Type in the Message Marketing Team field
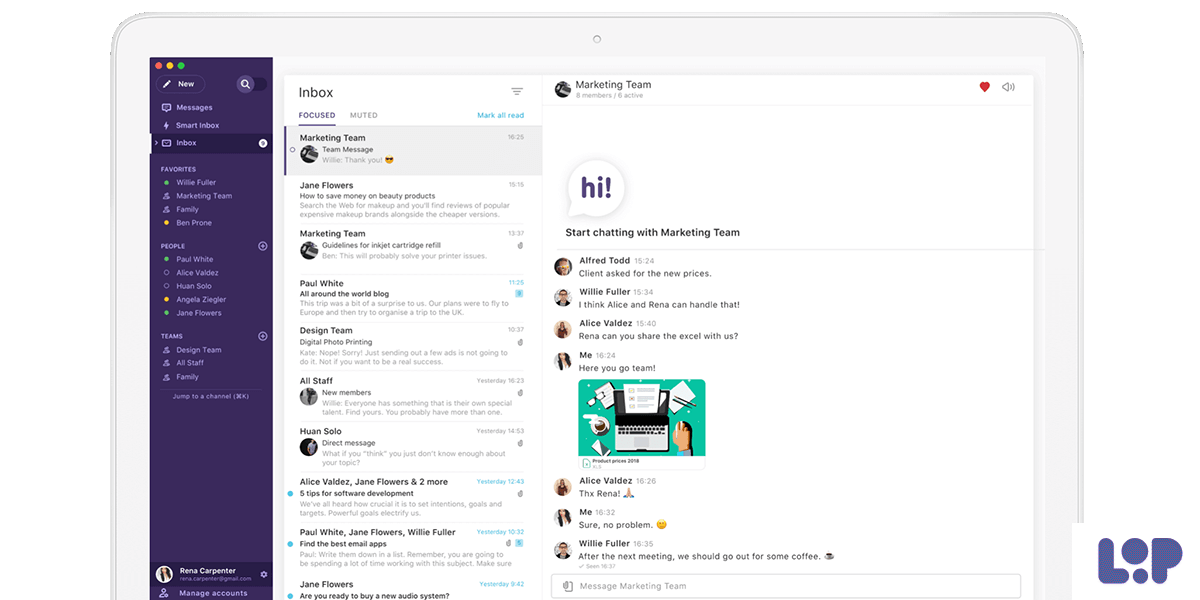 (x=790, y=586)
